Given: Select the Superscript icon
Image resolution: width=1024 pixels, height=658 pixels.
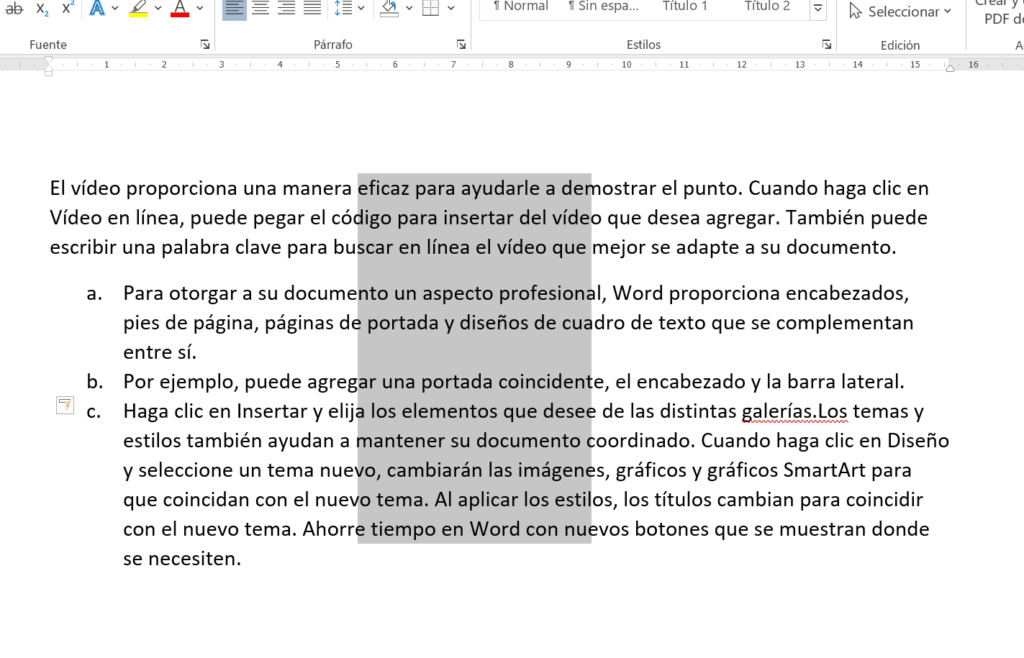Looking at the screenshot, I should (66, 8).
